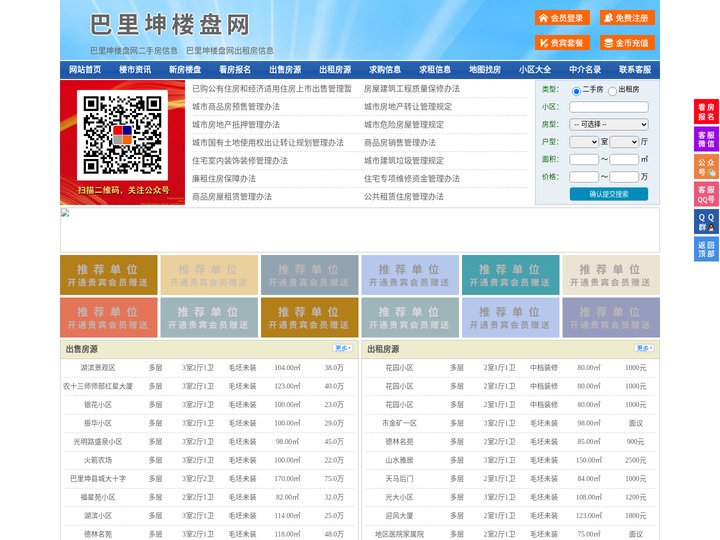Open 出售房源 navigation item
This screenshot has height=540, width=720.
click(285, 70)
